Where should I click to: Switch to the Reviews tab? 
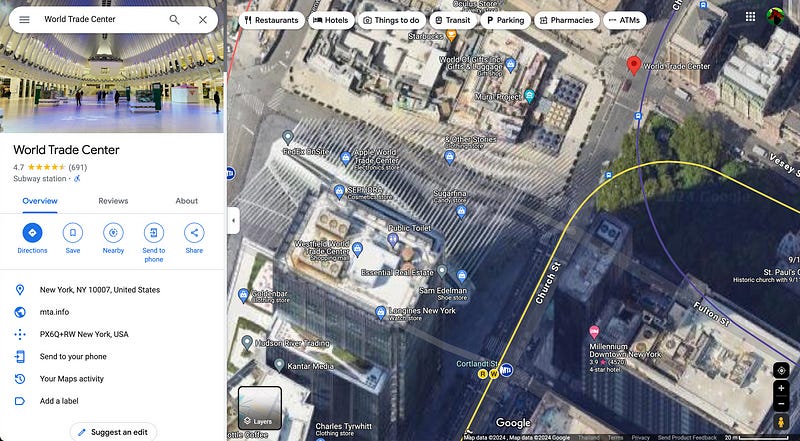click(x=113, y=201)
